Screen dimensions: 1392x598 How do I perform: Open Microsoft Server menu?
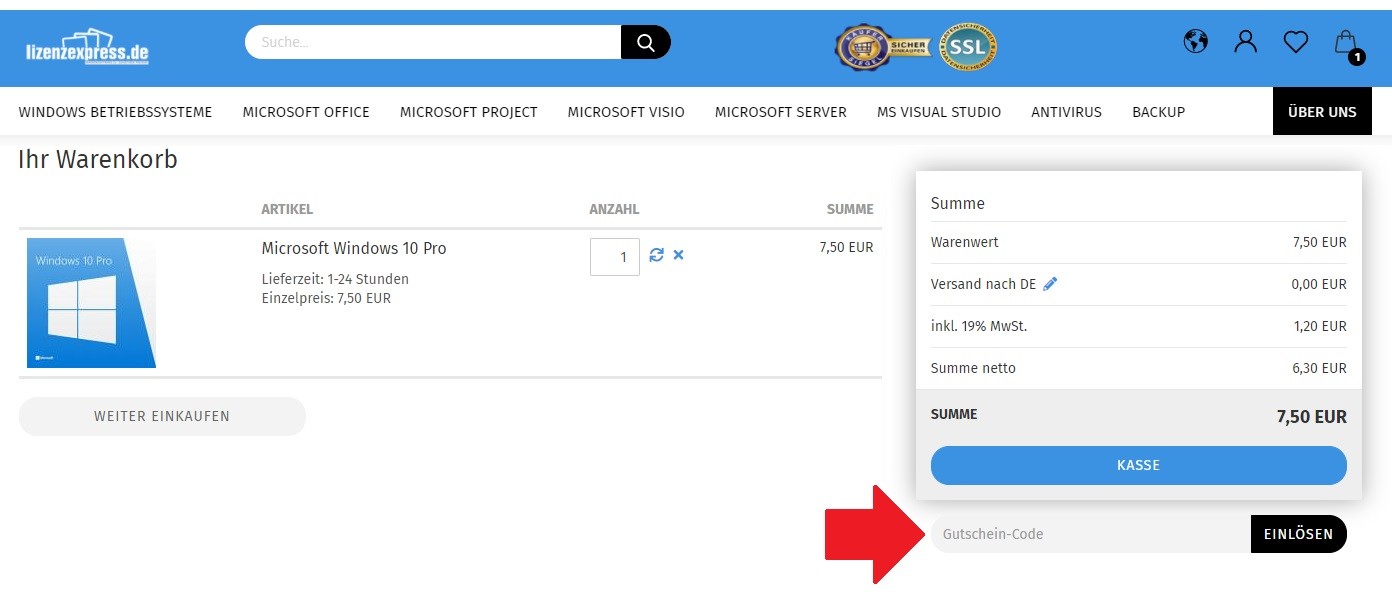(781, 112)
